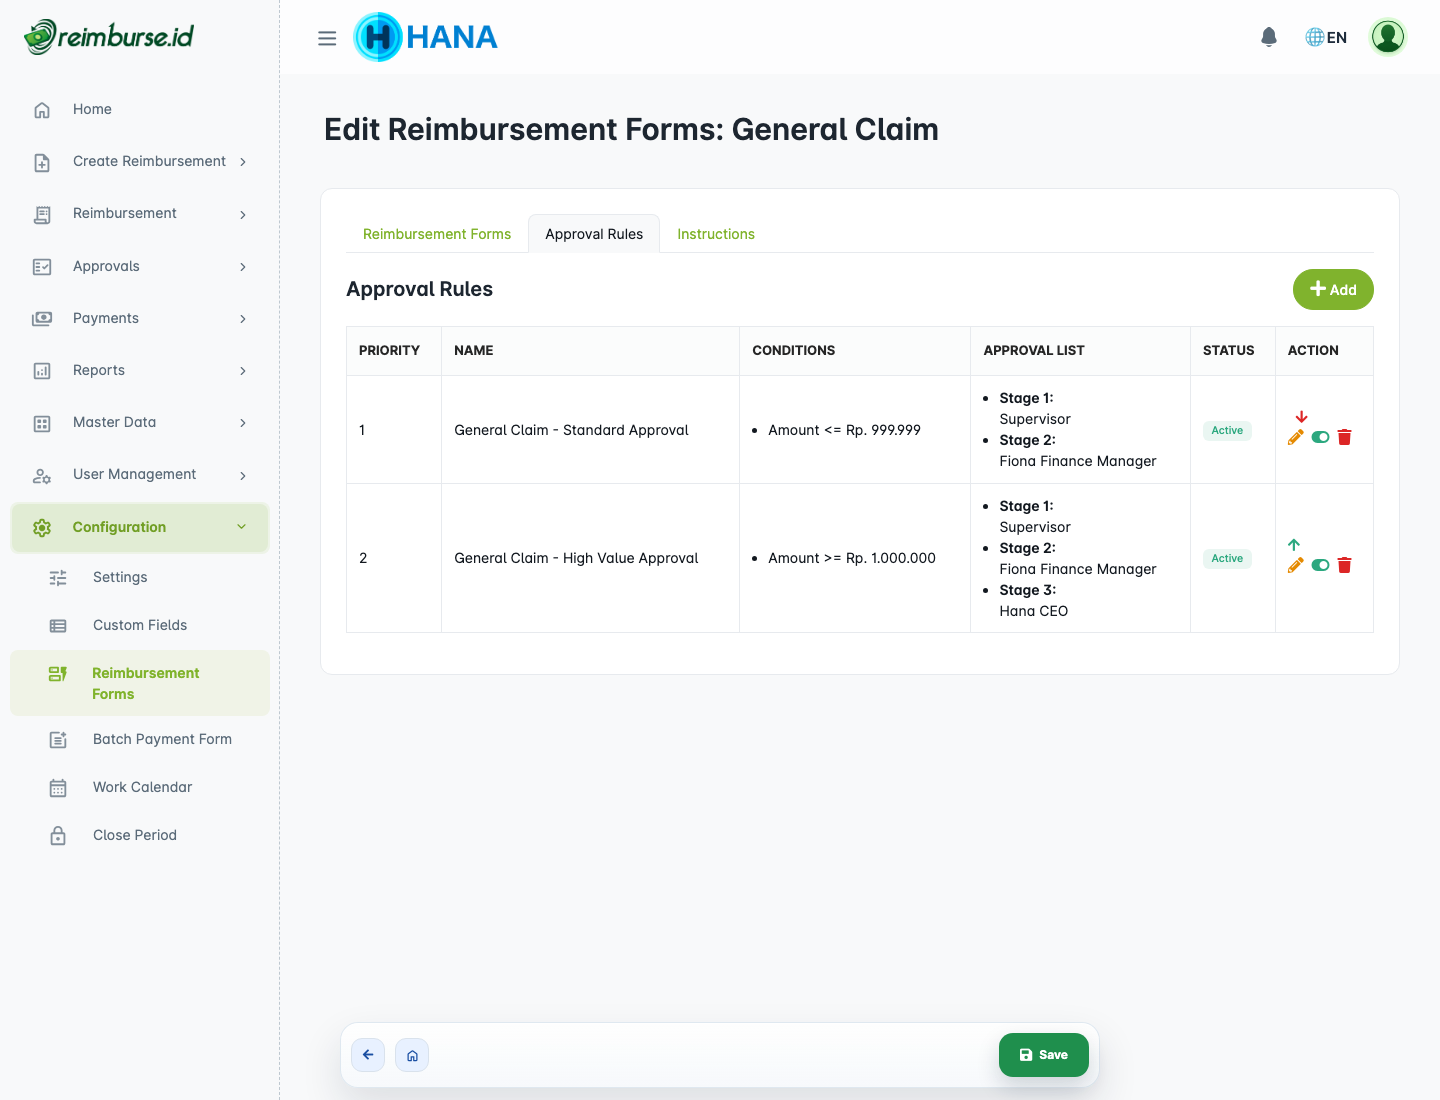Switch to the Reimbursement Forms tab
This screenshot has width=1440, height=1100.
(x=437, y=234)
